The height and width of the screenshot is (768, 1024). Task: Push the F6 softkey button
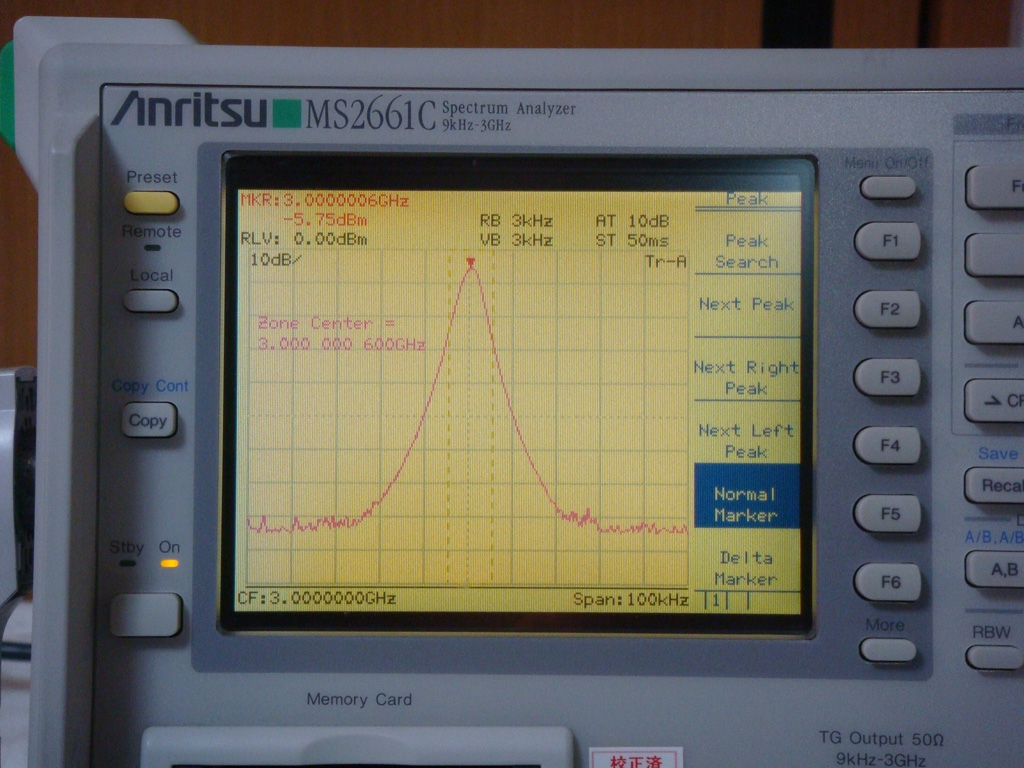click(888, 582)
